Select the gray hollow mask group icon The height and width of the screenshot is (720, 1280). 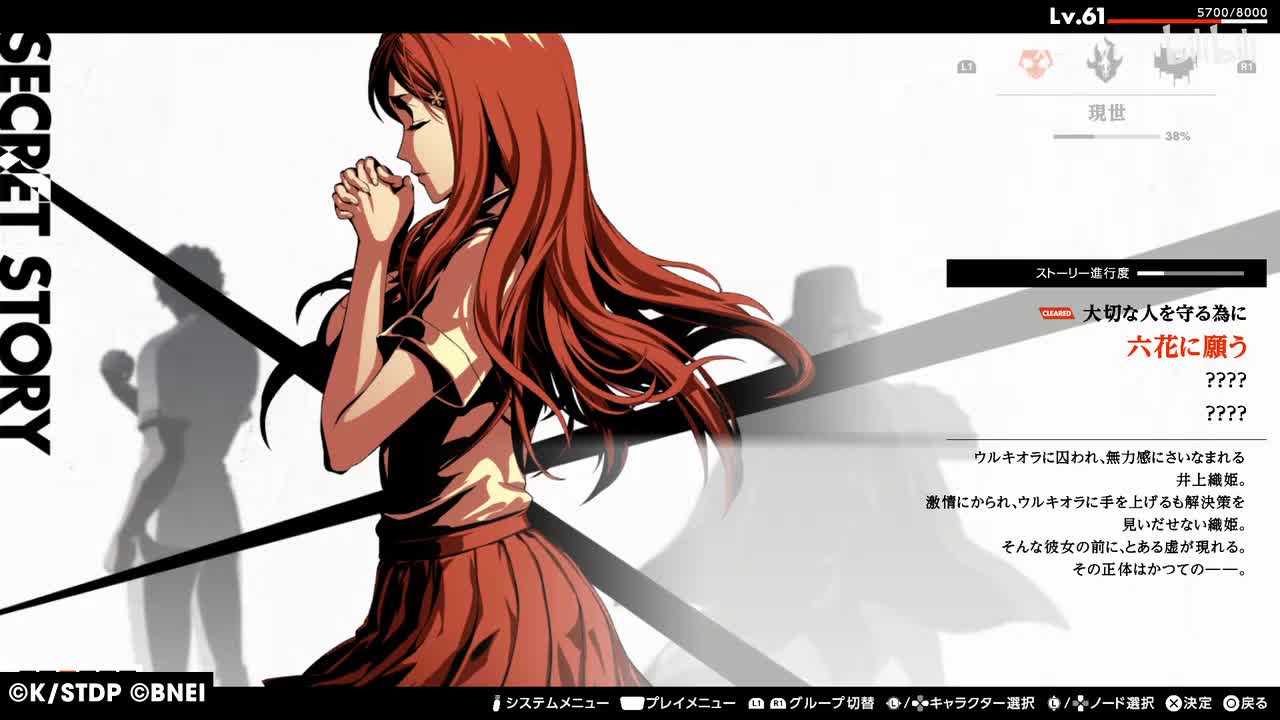point(1105,60)
